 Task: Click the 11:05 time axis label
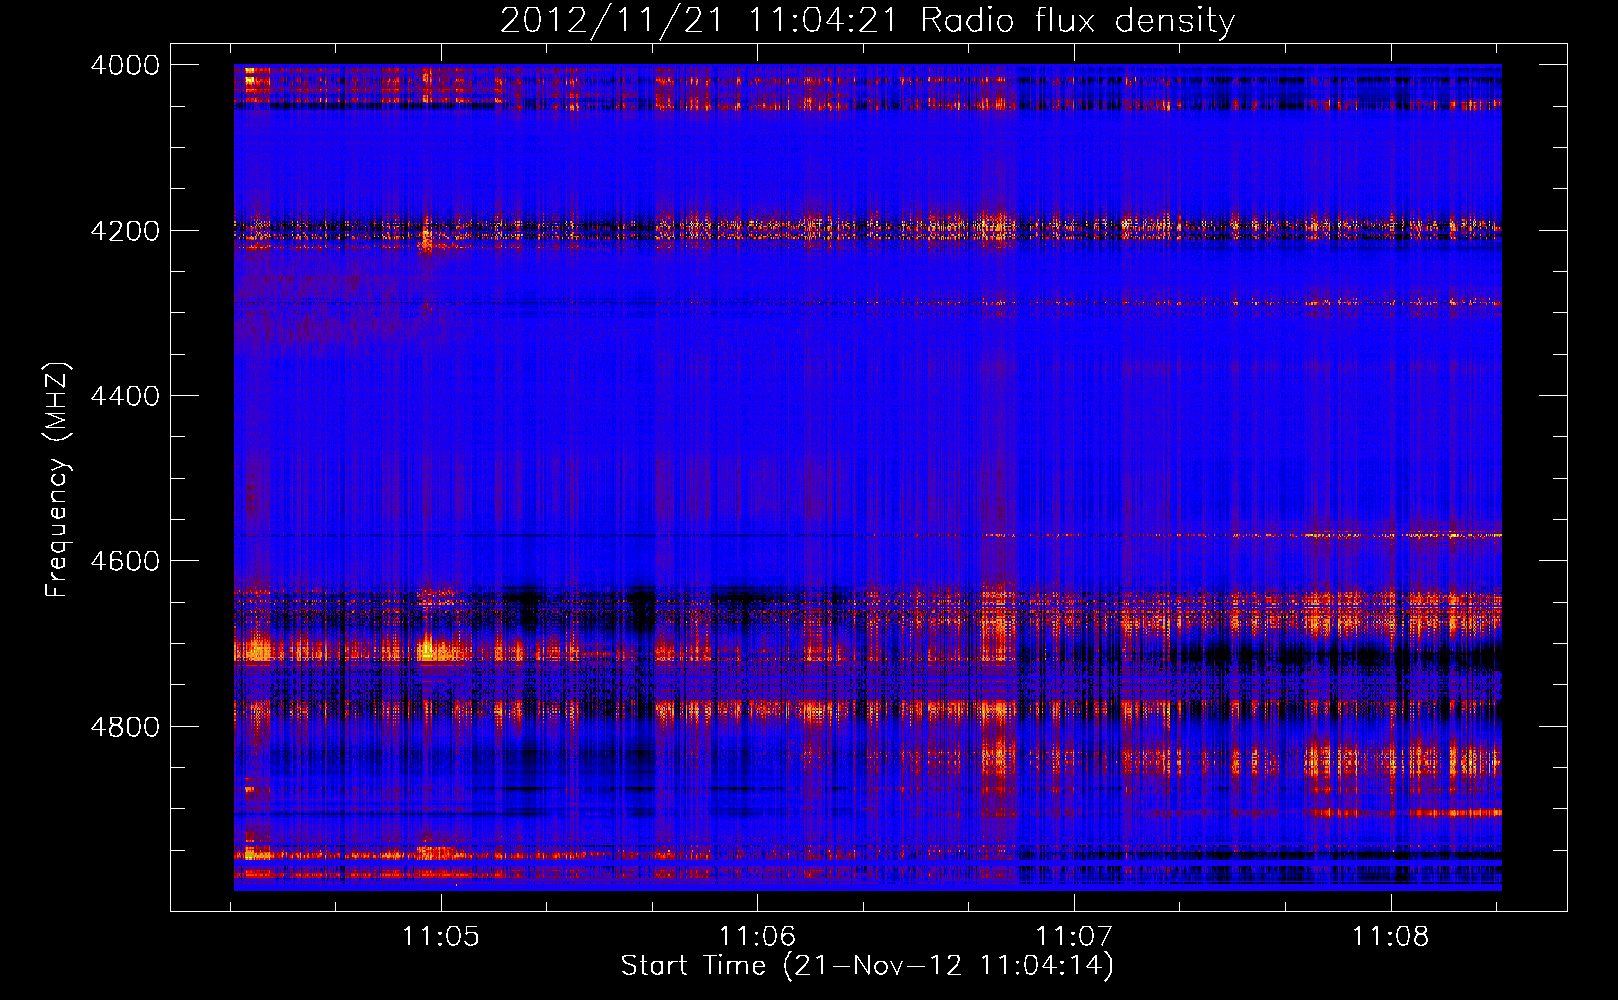coord(440,936)
